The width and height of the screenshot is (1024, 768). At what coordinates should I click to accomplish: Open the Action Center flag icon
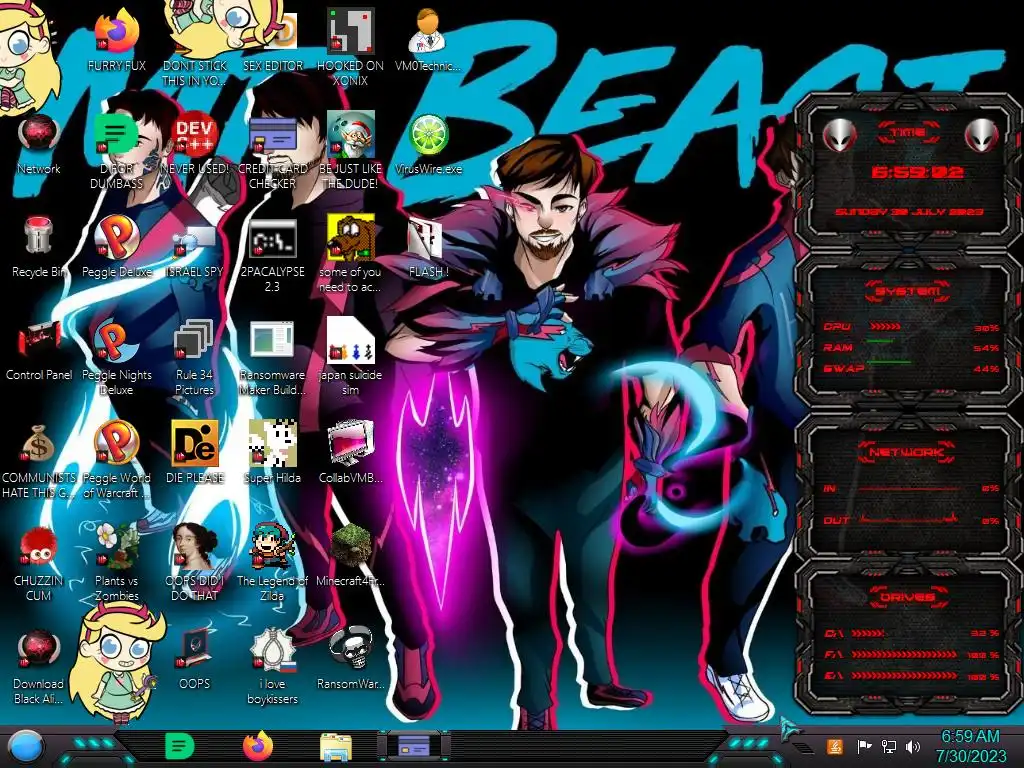point(865,746)
